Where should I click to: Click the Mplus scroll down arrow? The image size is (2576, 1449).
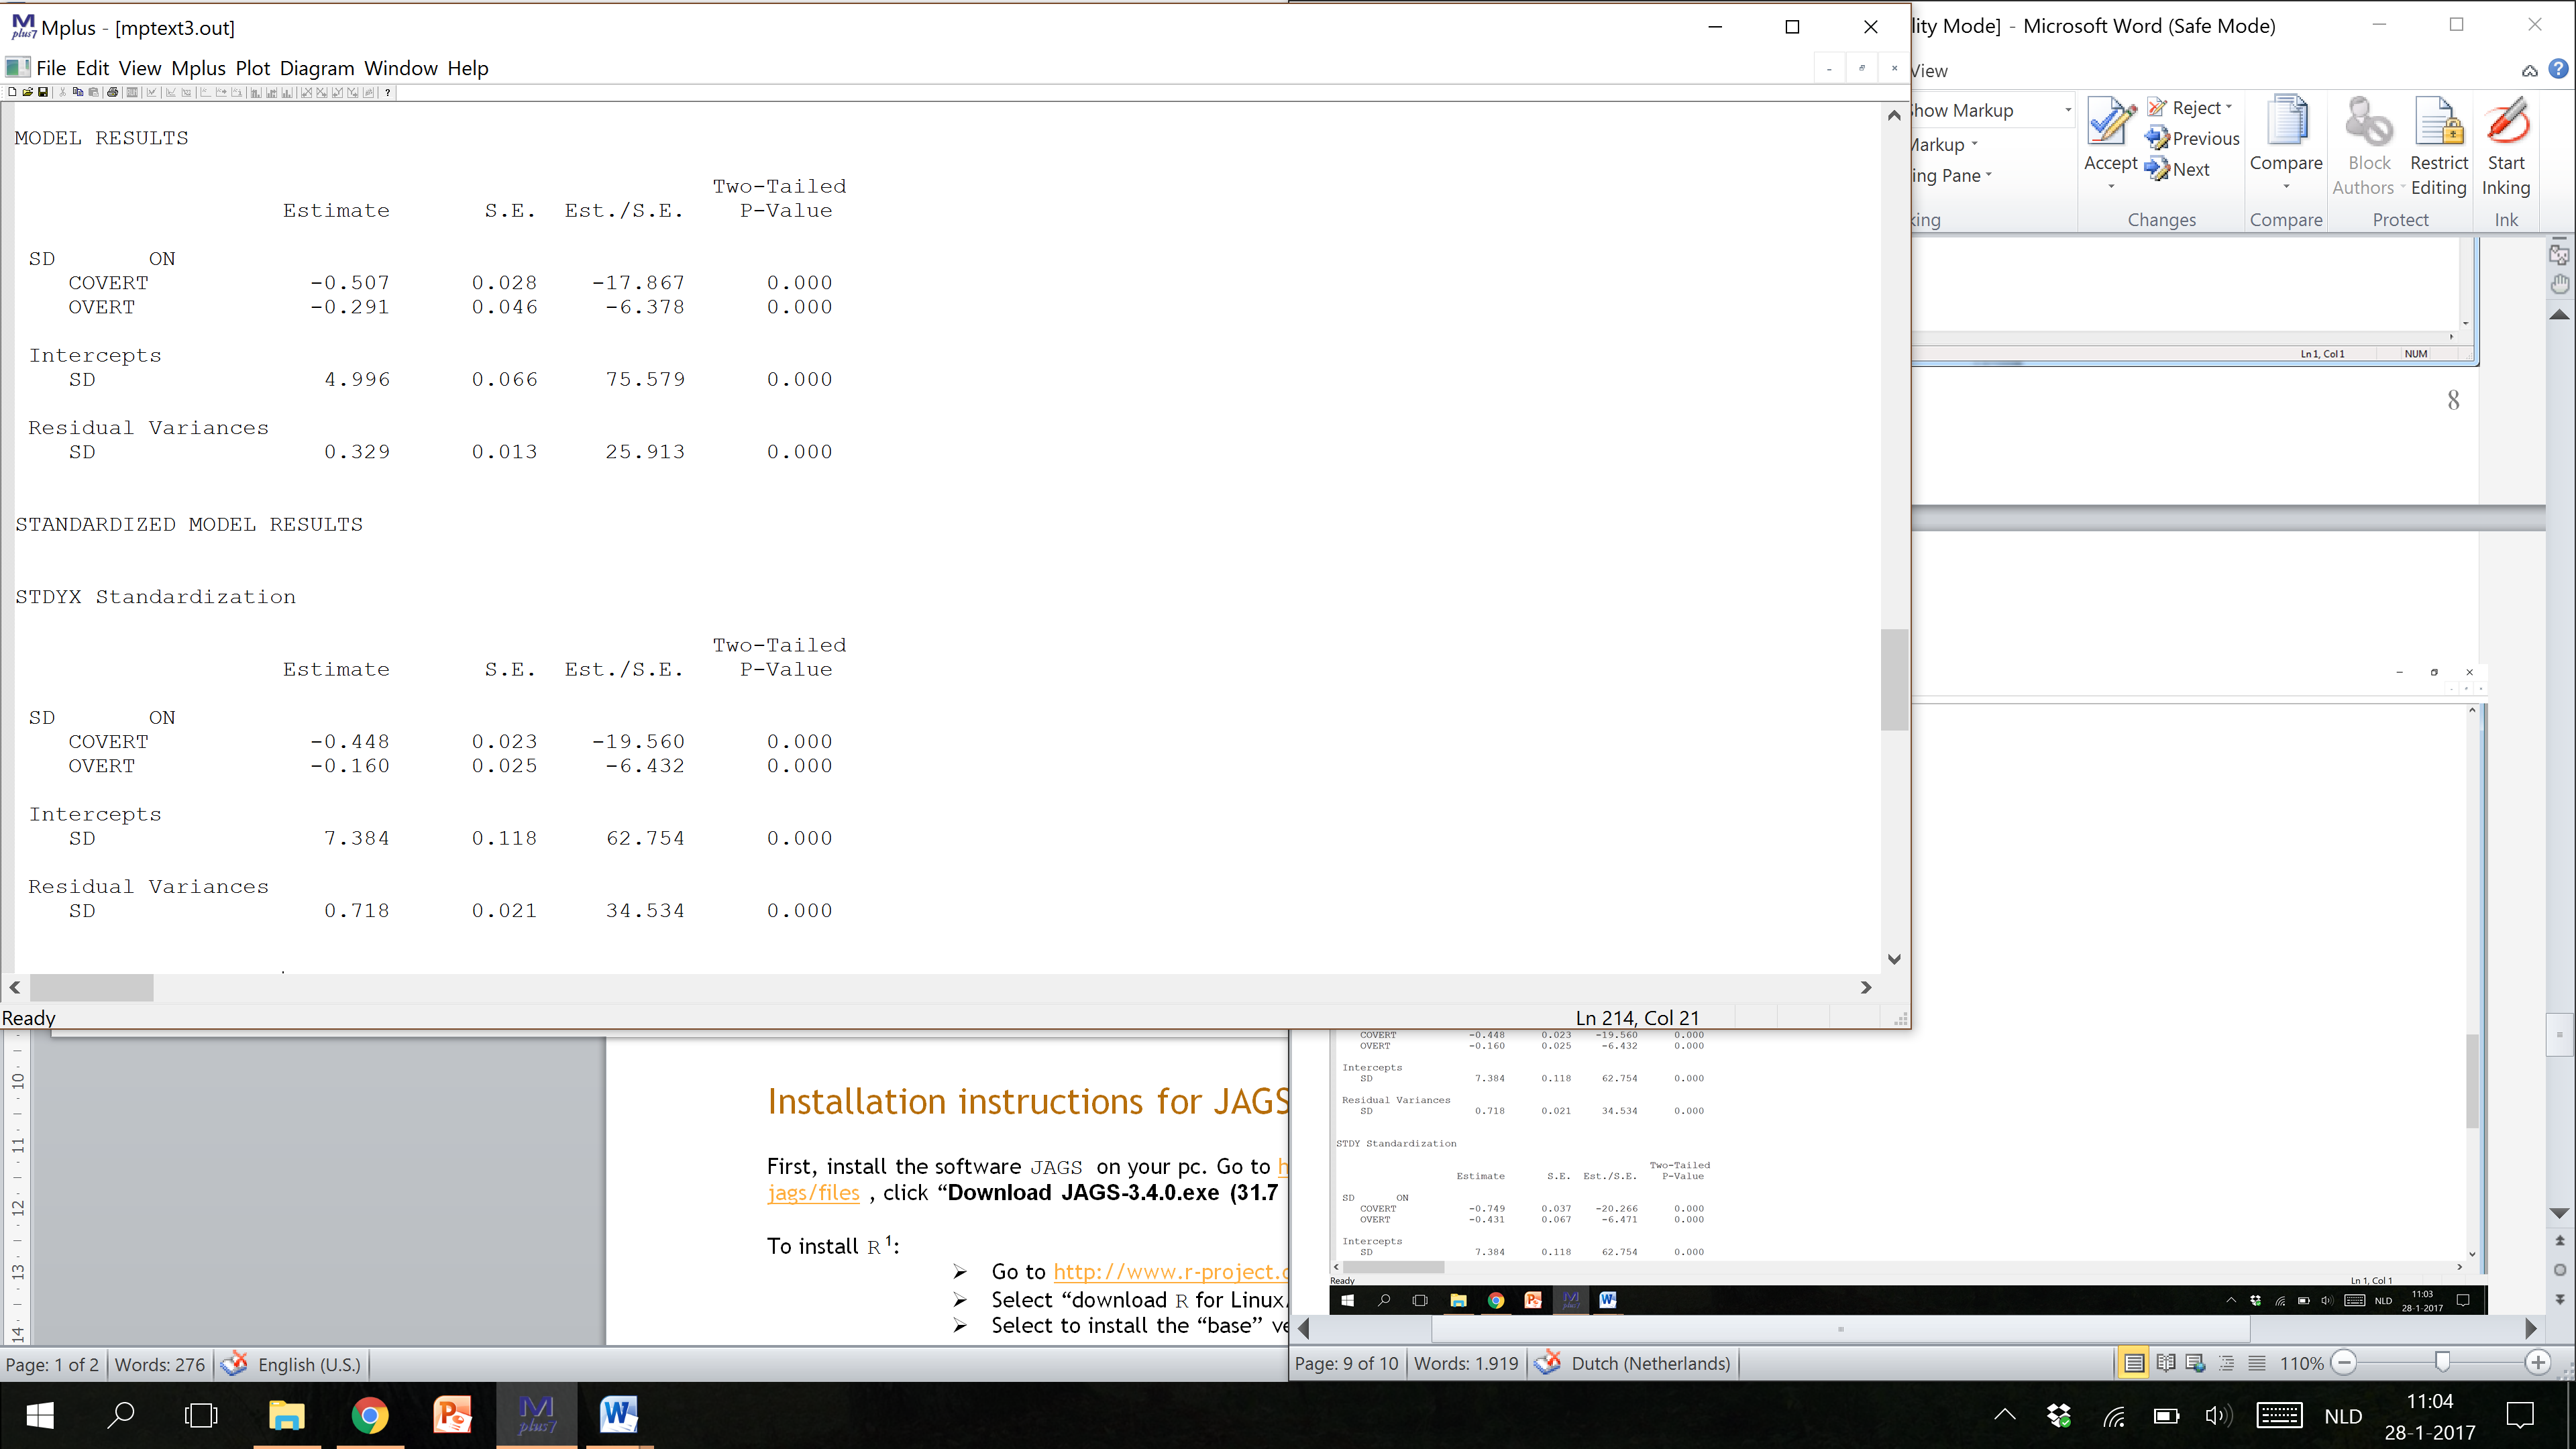pyautogui.click(x=1894, y=959)
